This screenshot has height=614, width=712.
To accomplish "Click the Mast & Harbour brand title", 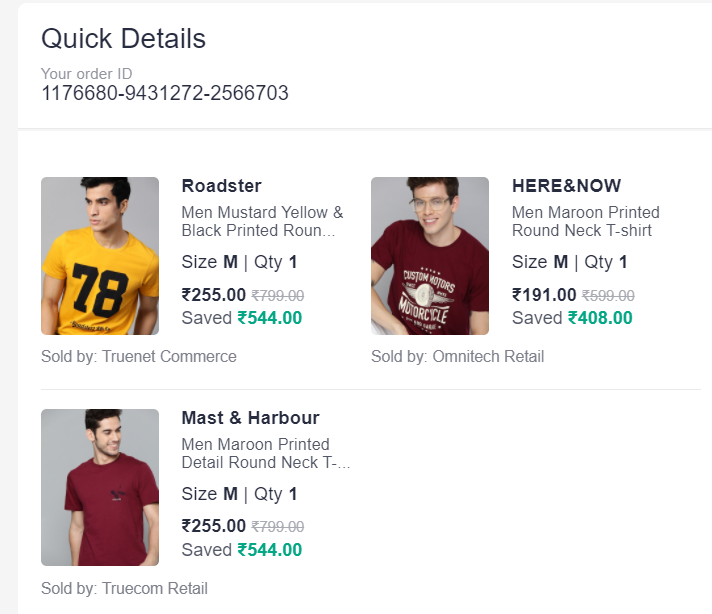I will click(250, 418).
